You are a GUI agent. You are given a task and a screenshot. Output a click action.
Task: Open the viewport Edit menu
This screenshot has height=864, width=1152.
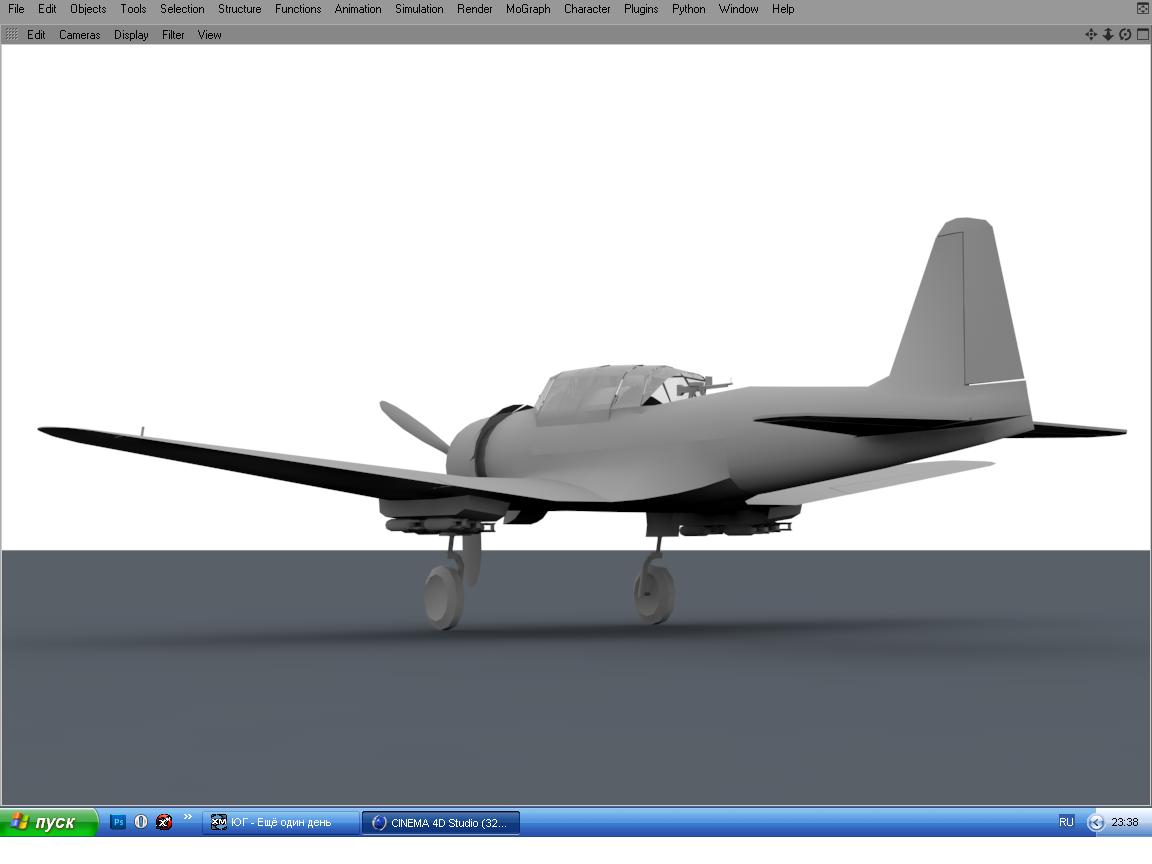[36, 35]
